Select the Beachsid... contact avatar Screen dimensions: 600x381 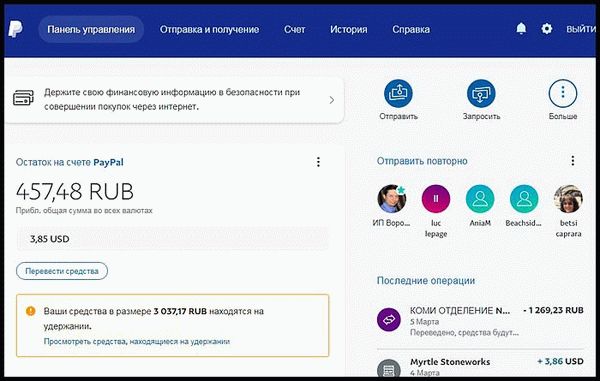[524, 199]
